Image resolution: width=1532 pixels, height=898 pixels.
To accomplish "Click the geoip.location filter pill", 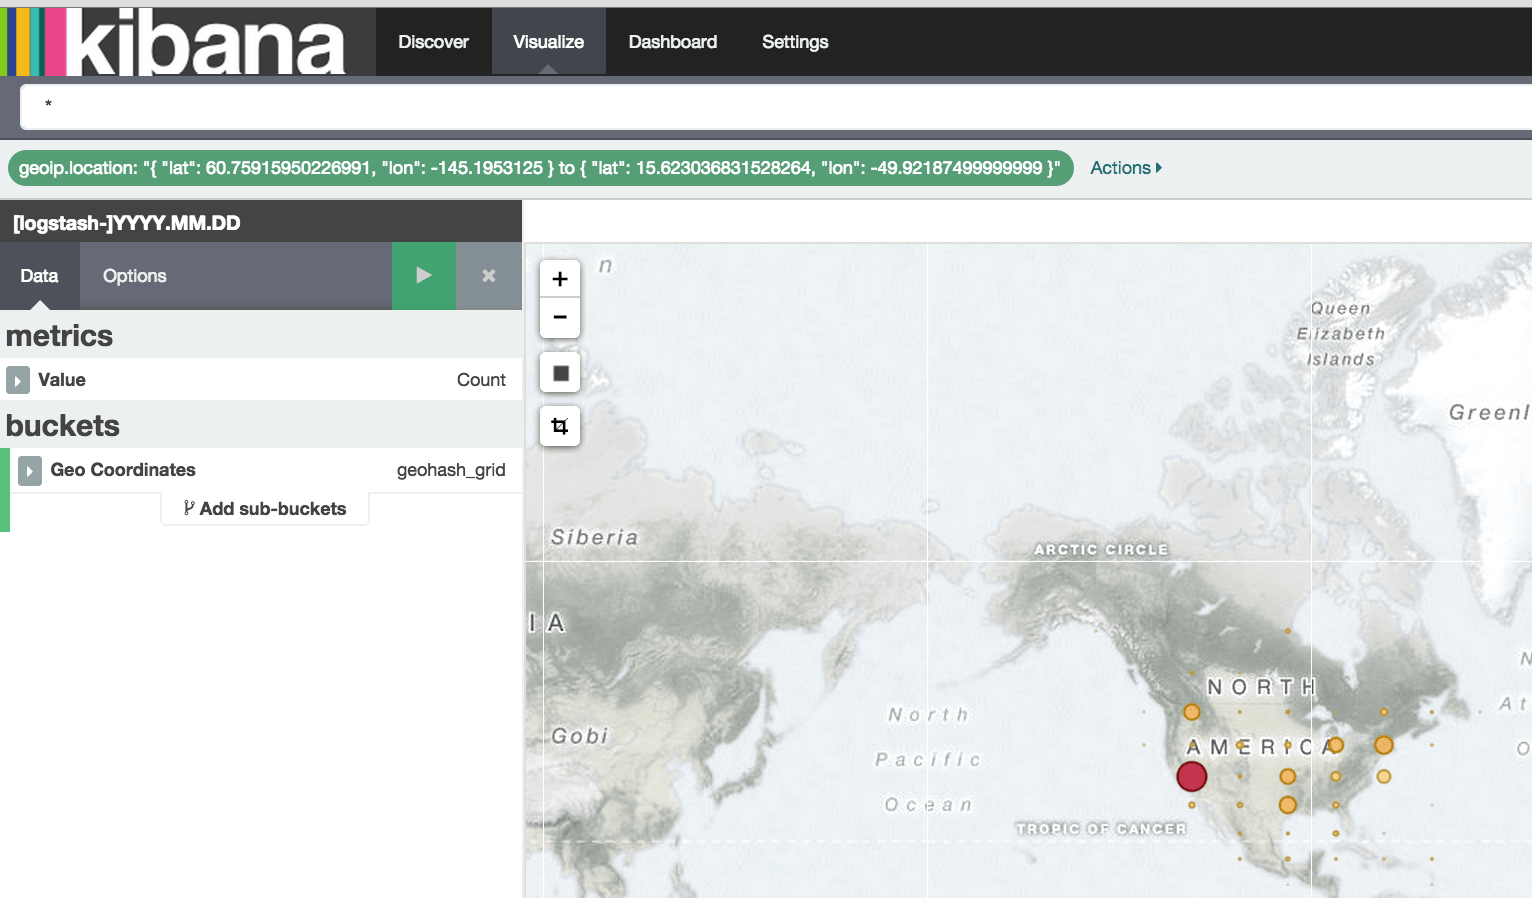I will (540, 168).
